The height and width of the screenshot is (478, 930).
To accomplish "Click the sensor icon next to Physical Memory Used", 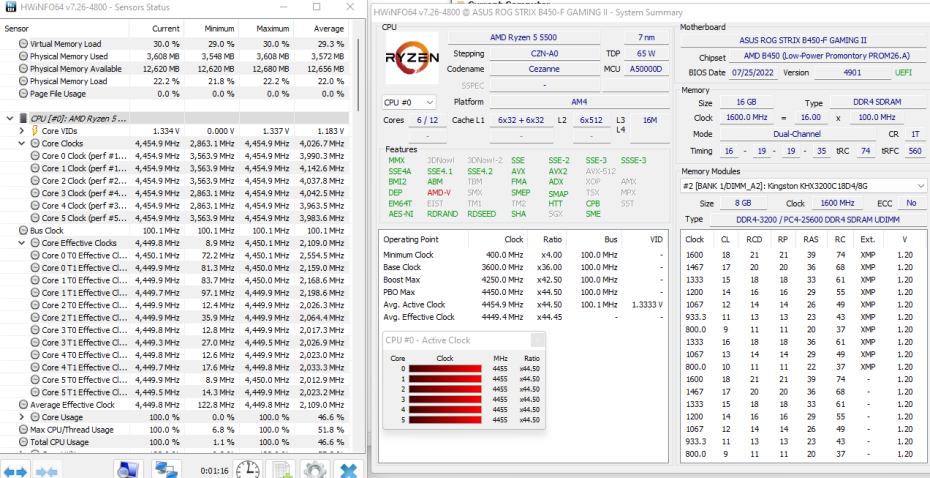I will pyautogui.click(x=23, y=56).
